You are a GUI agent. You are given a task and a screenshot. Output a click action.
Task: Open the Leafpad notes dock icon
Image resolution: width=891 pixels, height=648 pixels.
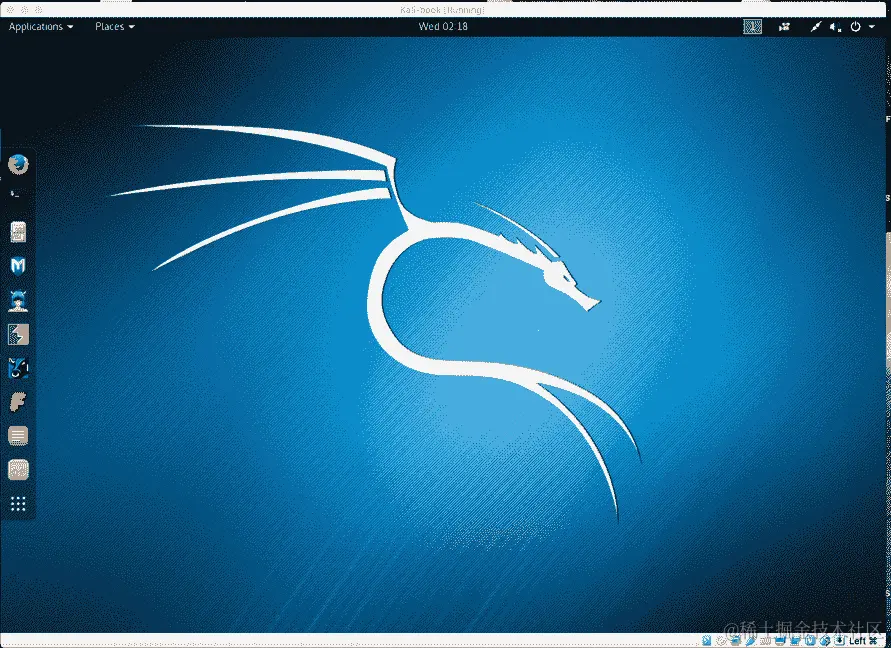[18, 436]
